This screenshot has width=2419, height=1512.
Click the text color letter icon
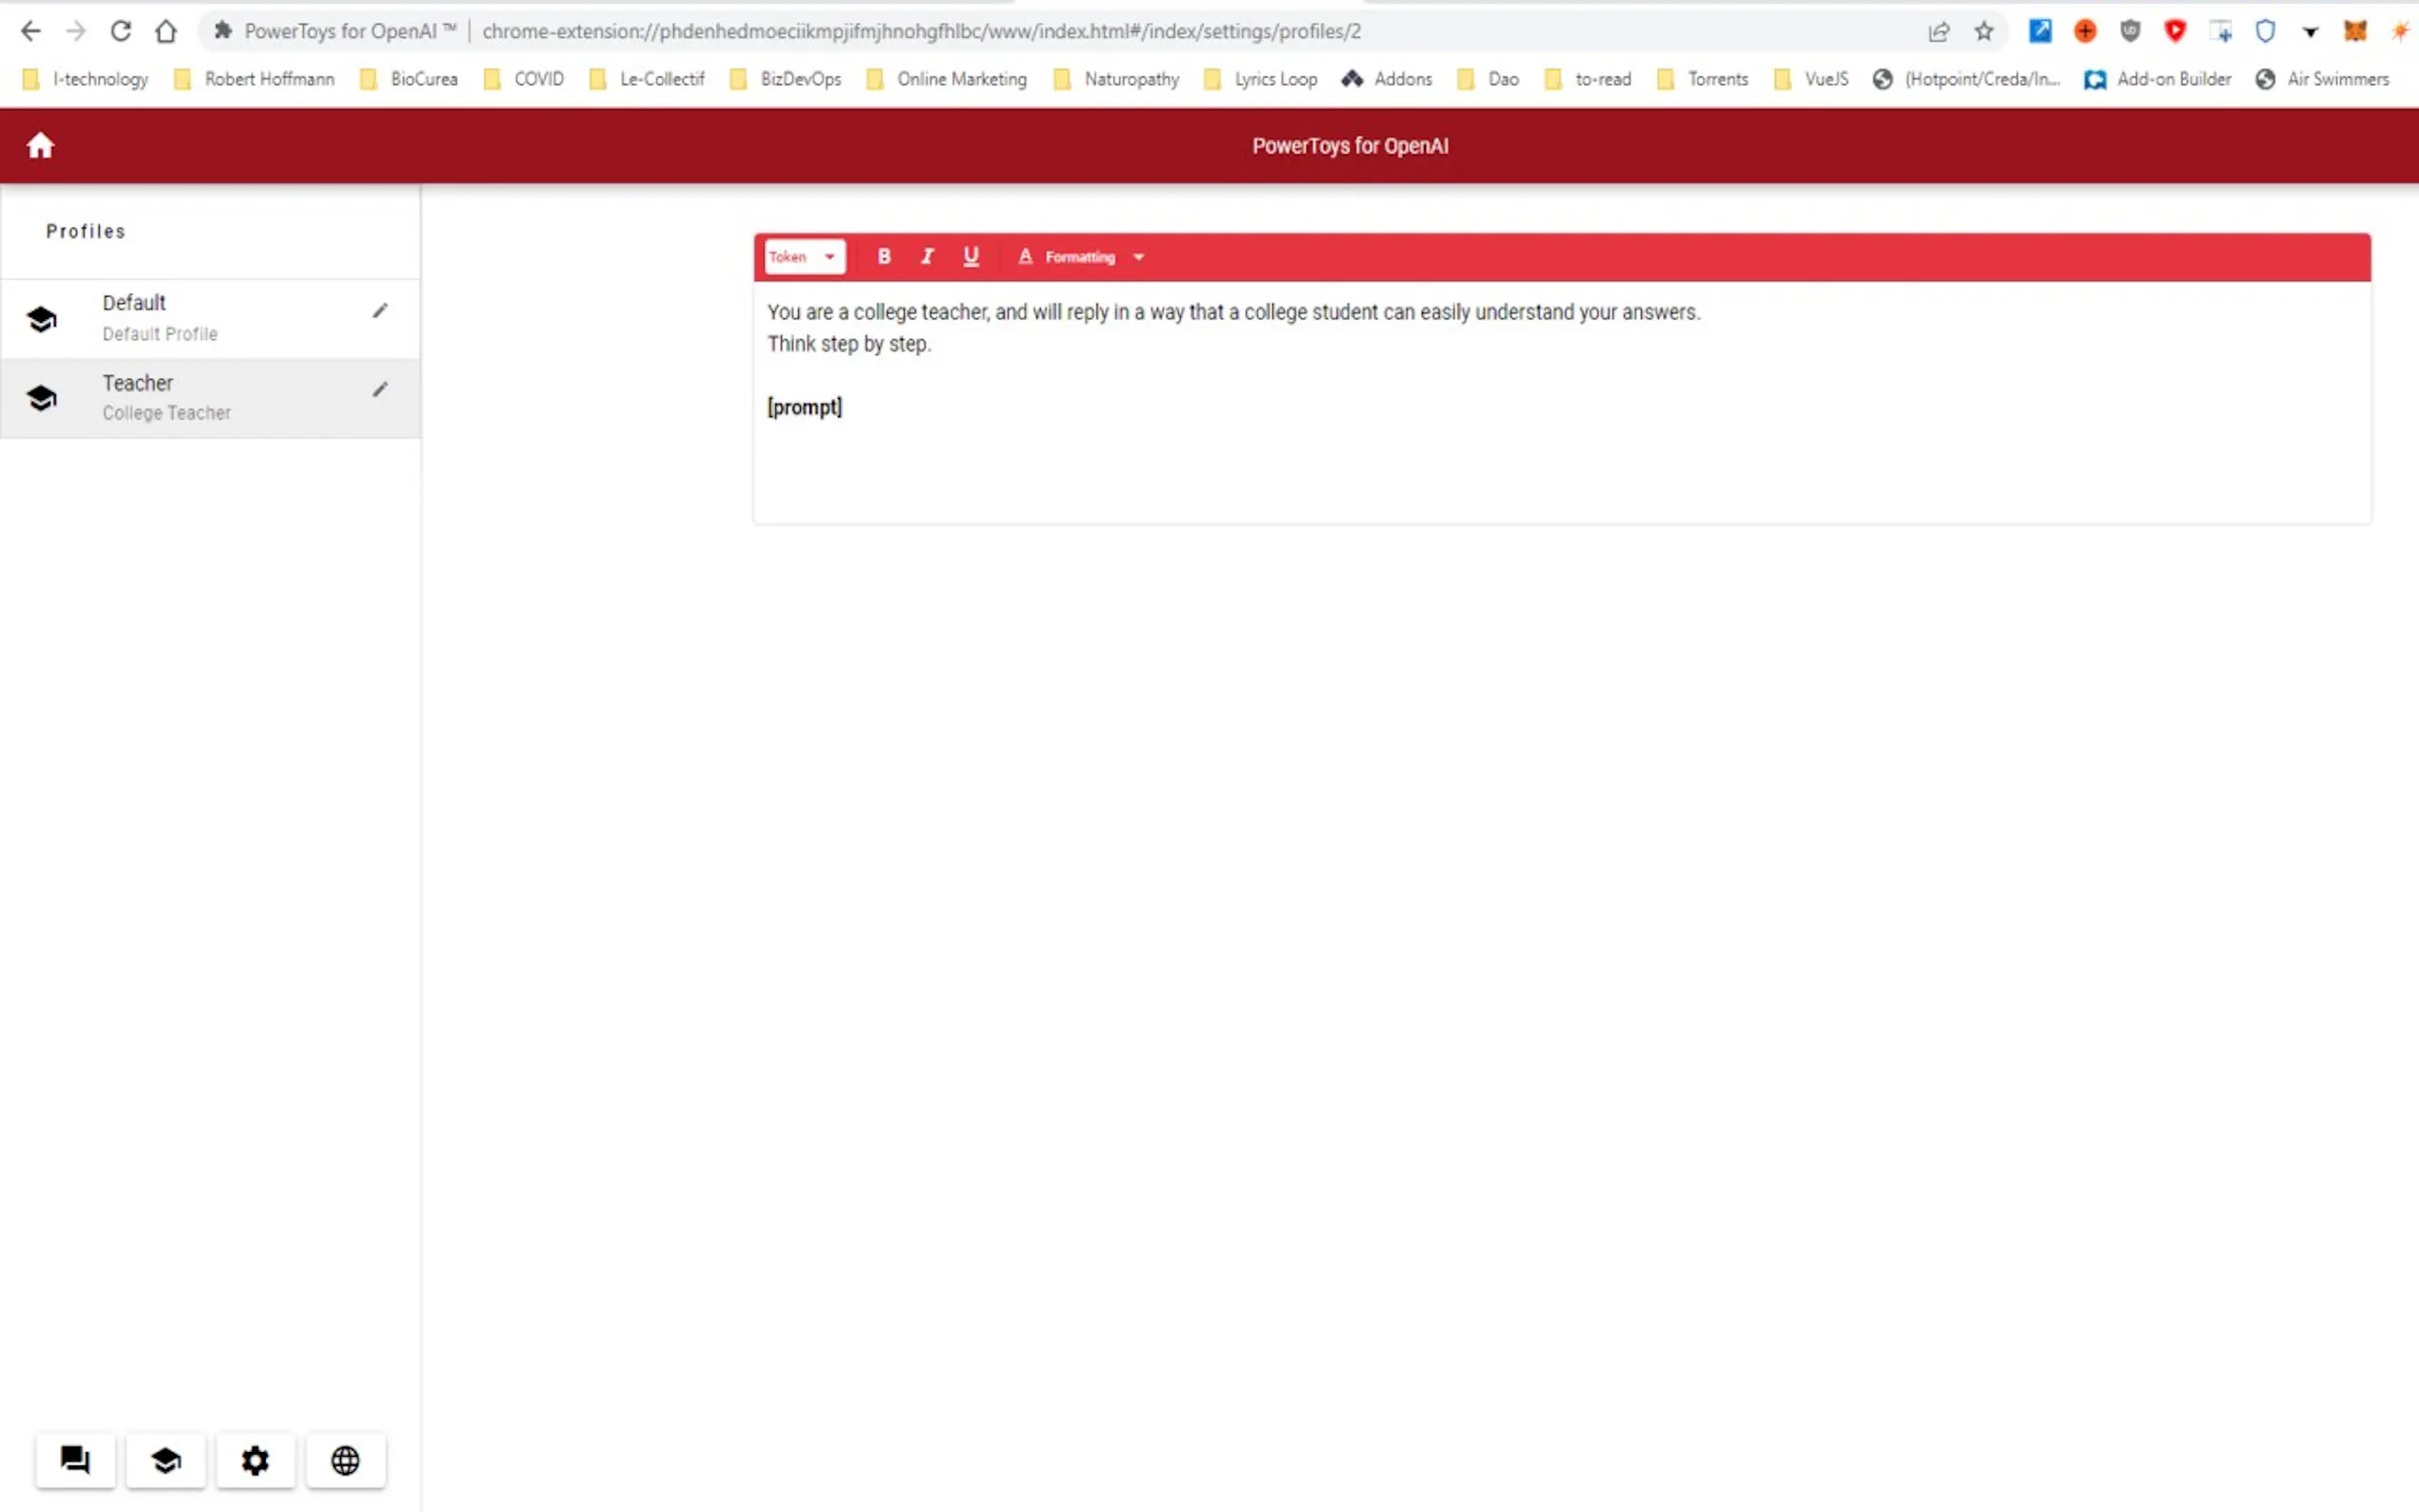pyautogui.click(x=1024, y=257)
